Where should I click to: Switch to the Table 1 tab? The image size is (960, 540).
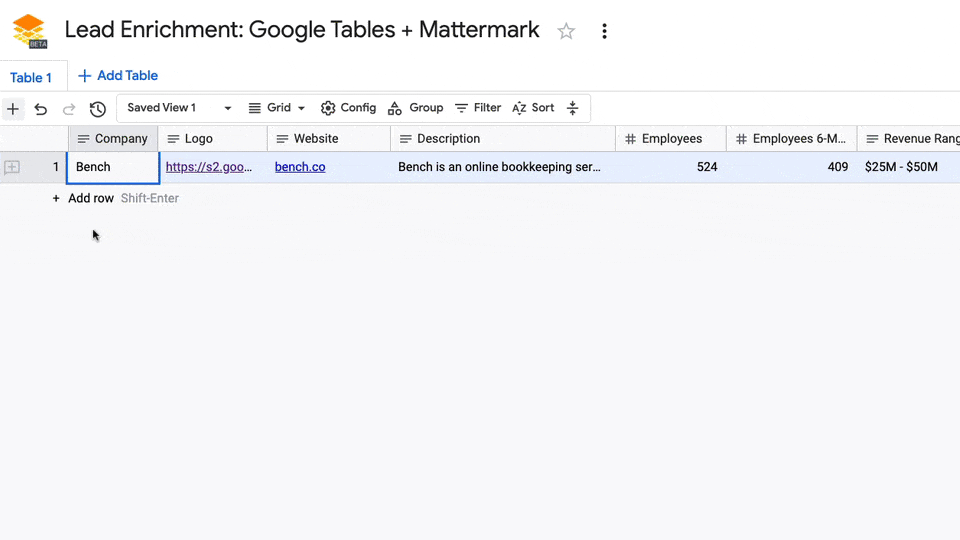pyautogui.click(x=31, y=78)
